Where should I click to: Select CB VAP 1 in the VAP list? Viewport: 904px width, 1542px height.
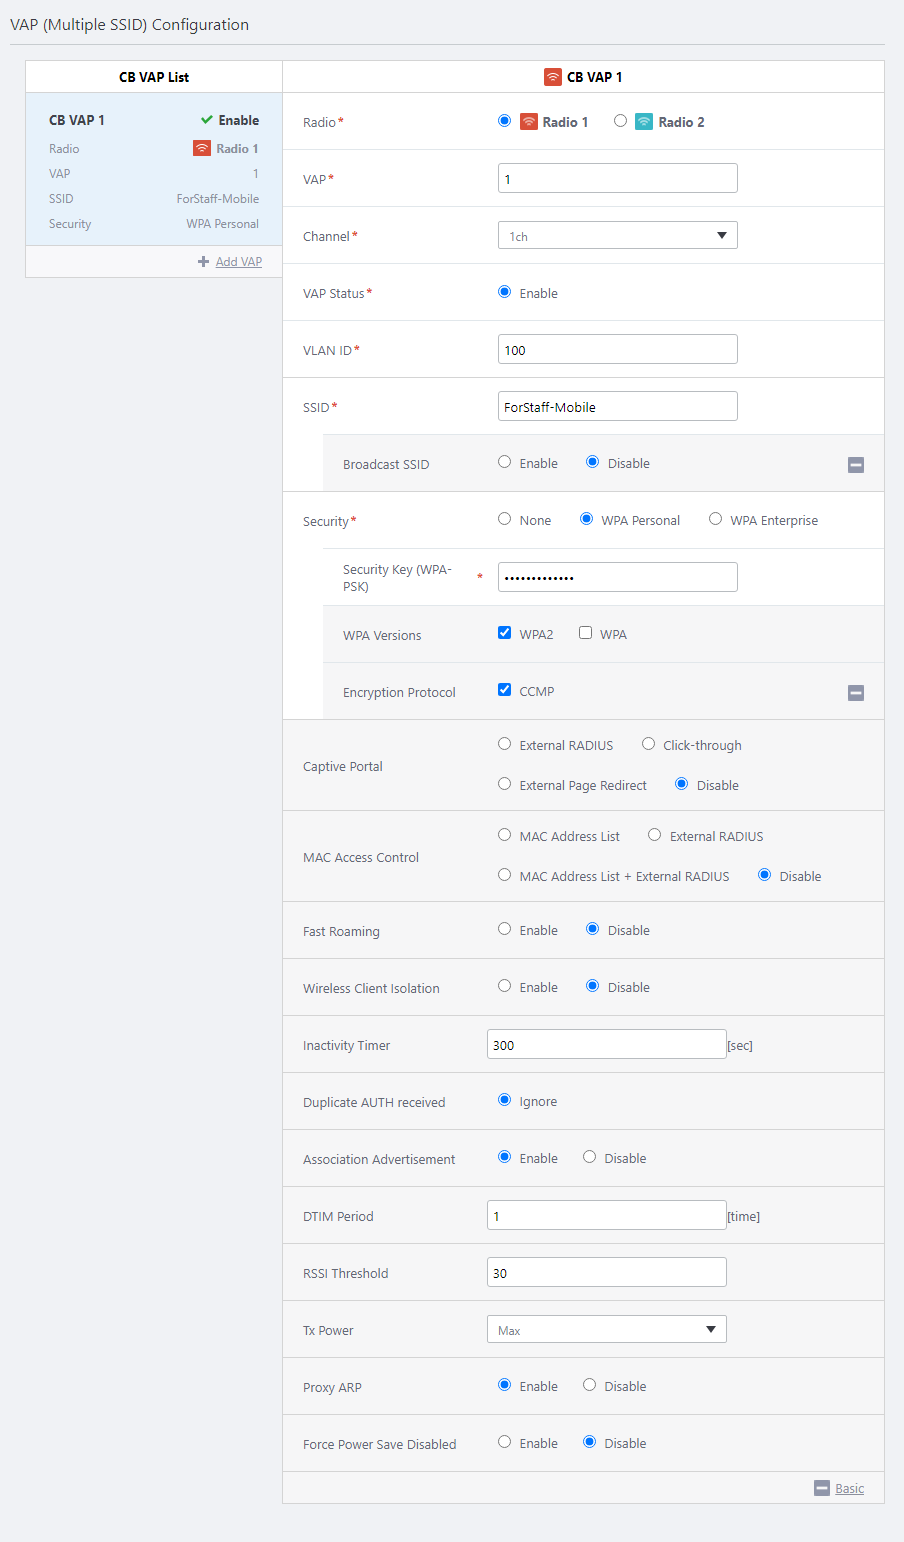(x=154, y=170)
